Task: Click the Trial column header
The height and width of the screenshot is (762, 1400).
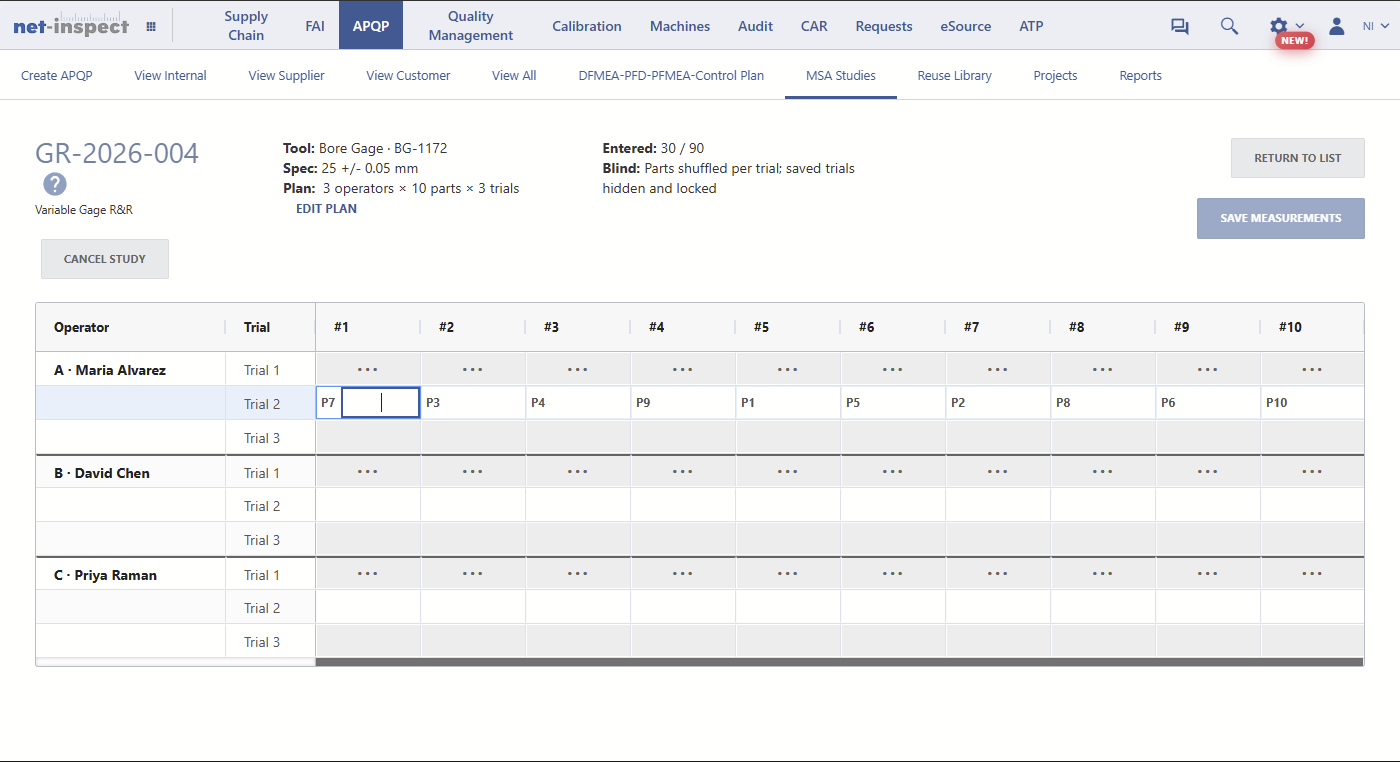Action: click(x=270, y=327)
